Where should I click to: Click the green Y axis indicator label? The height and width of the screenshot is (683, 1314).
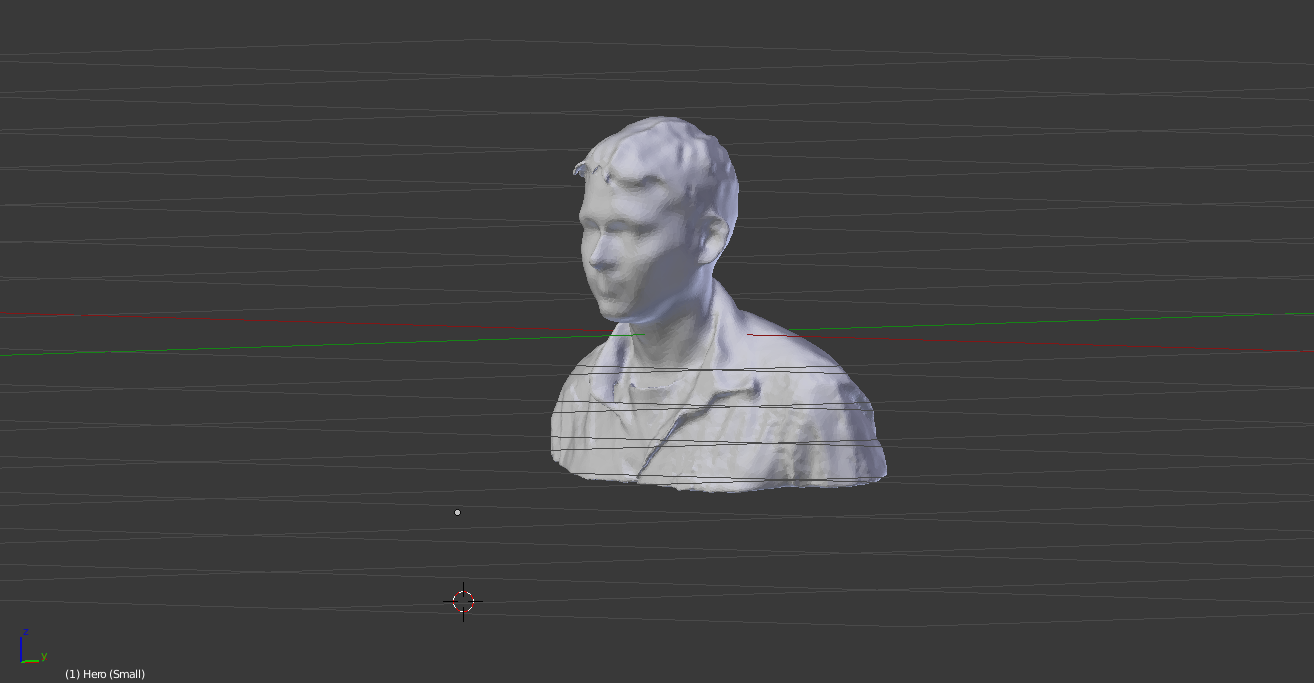click(44, 656)
